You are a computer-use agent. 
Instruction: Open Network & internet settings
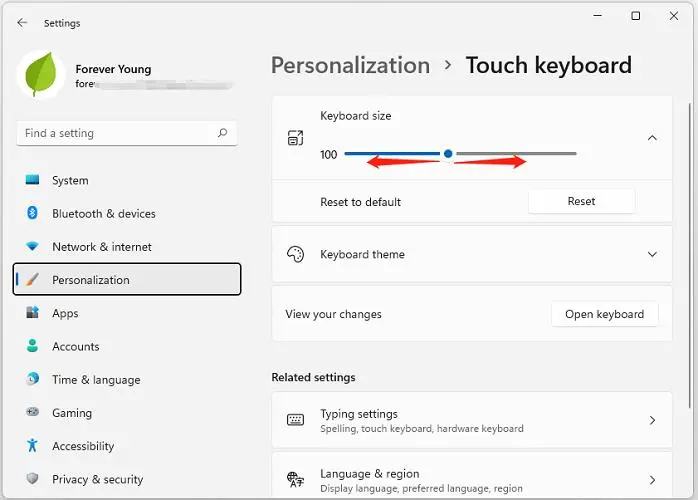click(x=127, y=247)
